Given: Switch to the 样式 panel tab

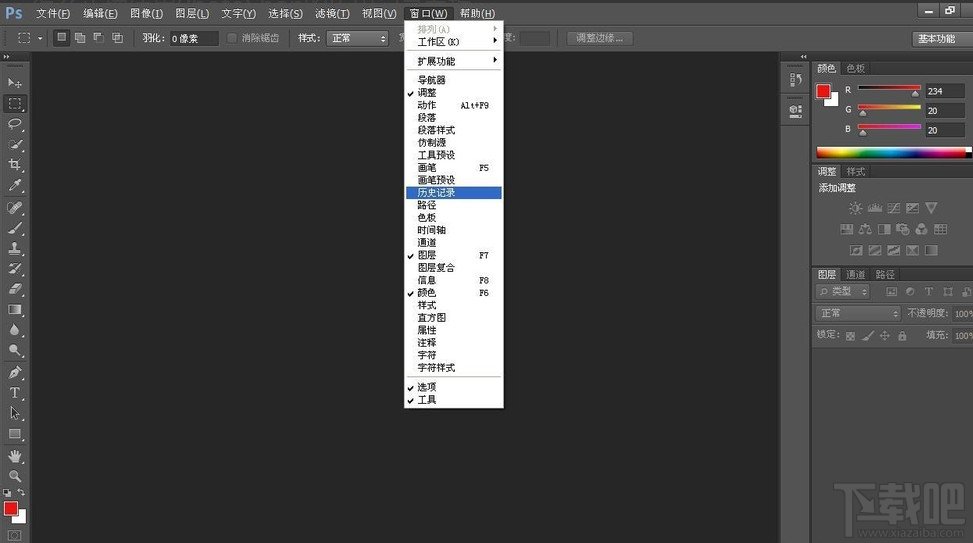Looking at the screenshot, I should [x=856, y=171].
